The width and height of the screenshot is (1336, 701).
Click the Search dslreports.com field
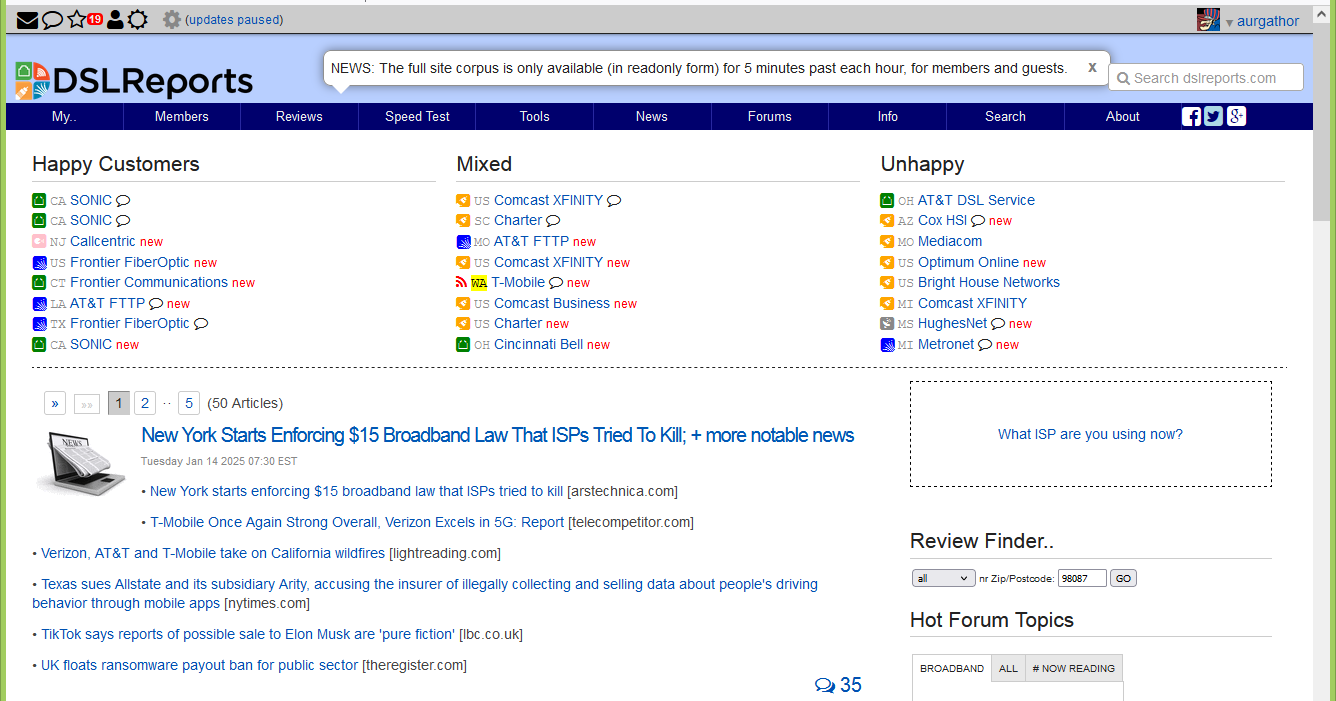pyautogui.click(x=1206, y=78)
